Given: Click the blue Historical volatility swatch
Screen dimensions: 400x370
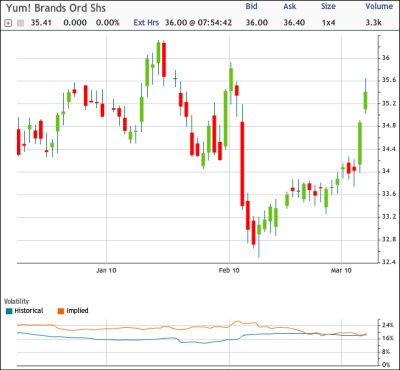Looking at the screenshot, I should tap(9, 311).
